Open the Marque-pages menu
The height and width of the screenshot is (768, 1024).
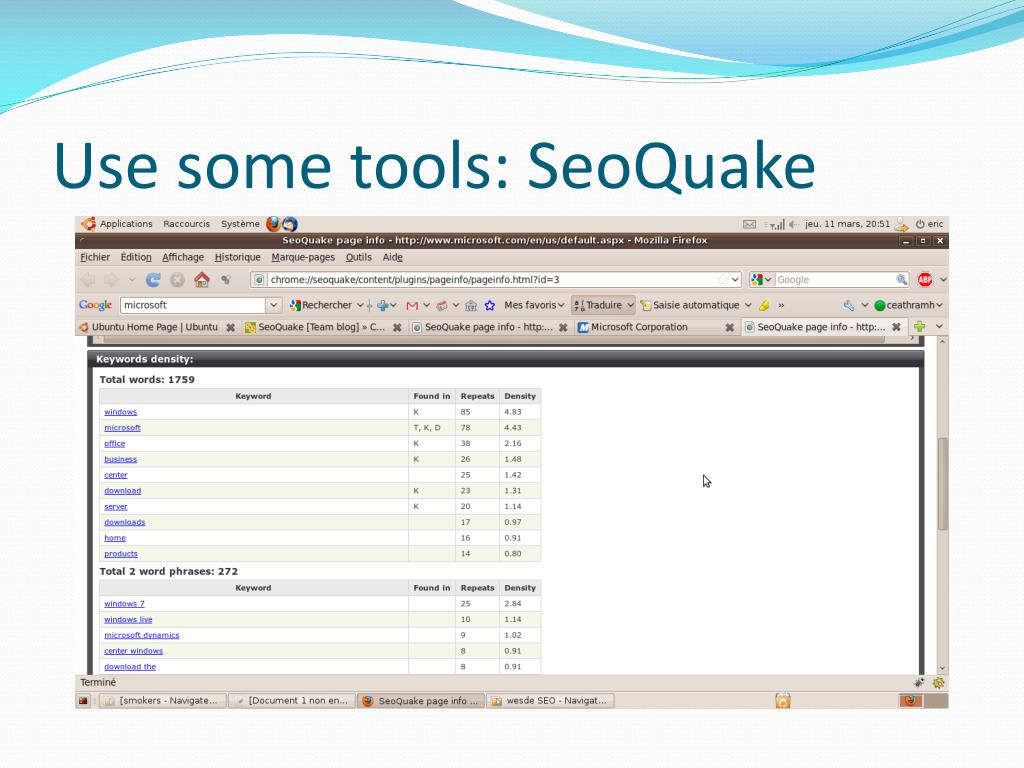click(303, 257)
